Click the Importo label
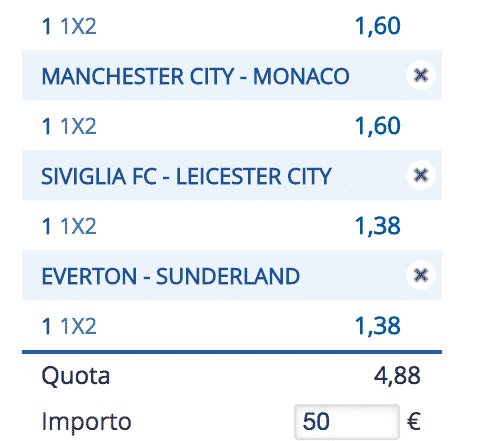The height and width of the screenshot is (441, 478). (86, 422)
